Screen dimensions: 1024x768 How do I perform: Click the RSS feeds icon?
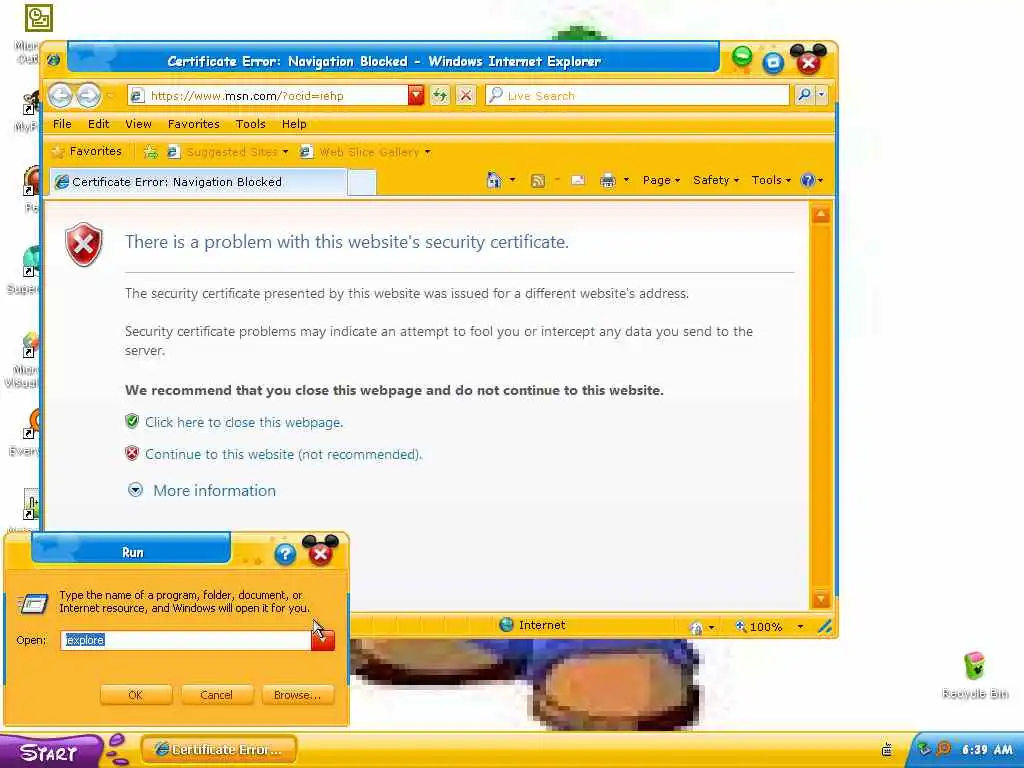pyautogui.click(x=538, y=181)
